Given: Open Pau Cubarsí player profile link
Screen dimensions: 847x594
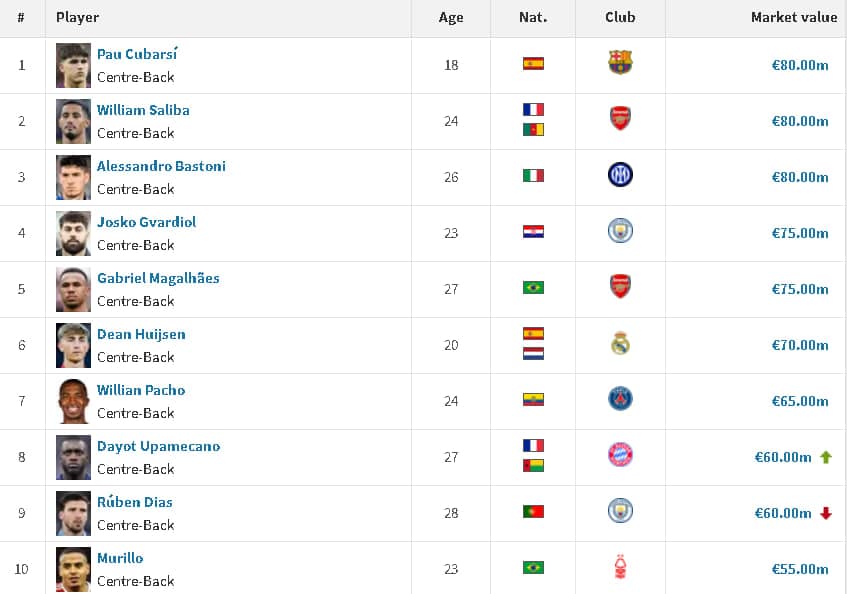Looking at the screenshot, I should coord(137,54).
